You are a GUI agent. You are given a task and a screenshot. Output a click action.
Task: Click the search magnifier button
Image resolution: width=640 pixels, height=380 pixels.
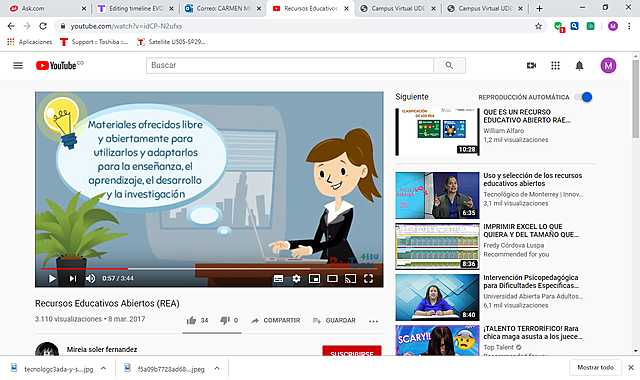(x=449, y=65)
